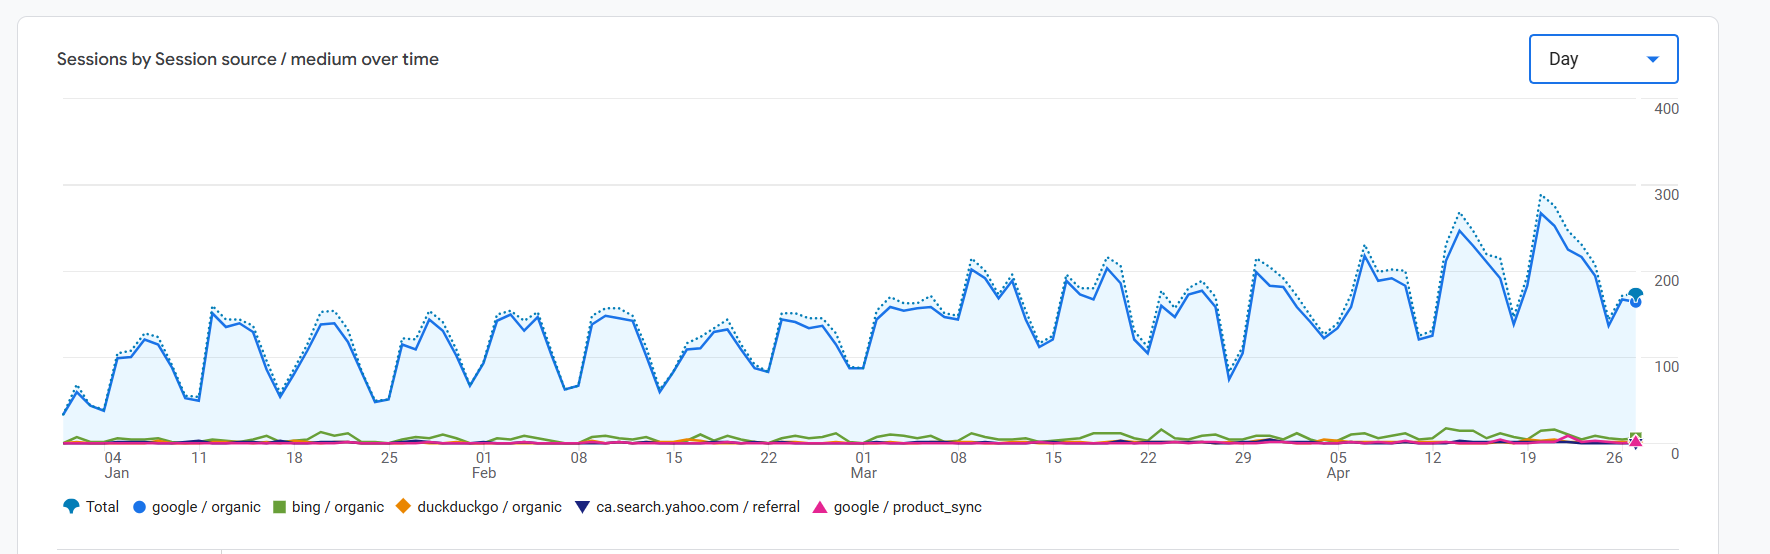Click the Total legend pin icon
The width and height of the screenshot is (1770, 554).
tap(71, 507)
